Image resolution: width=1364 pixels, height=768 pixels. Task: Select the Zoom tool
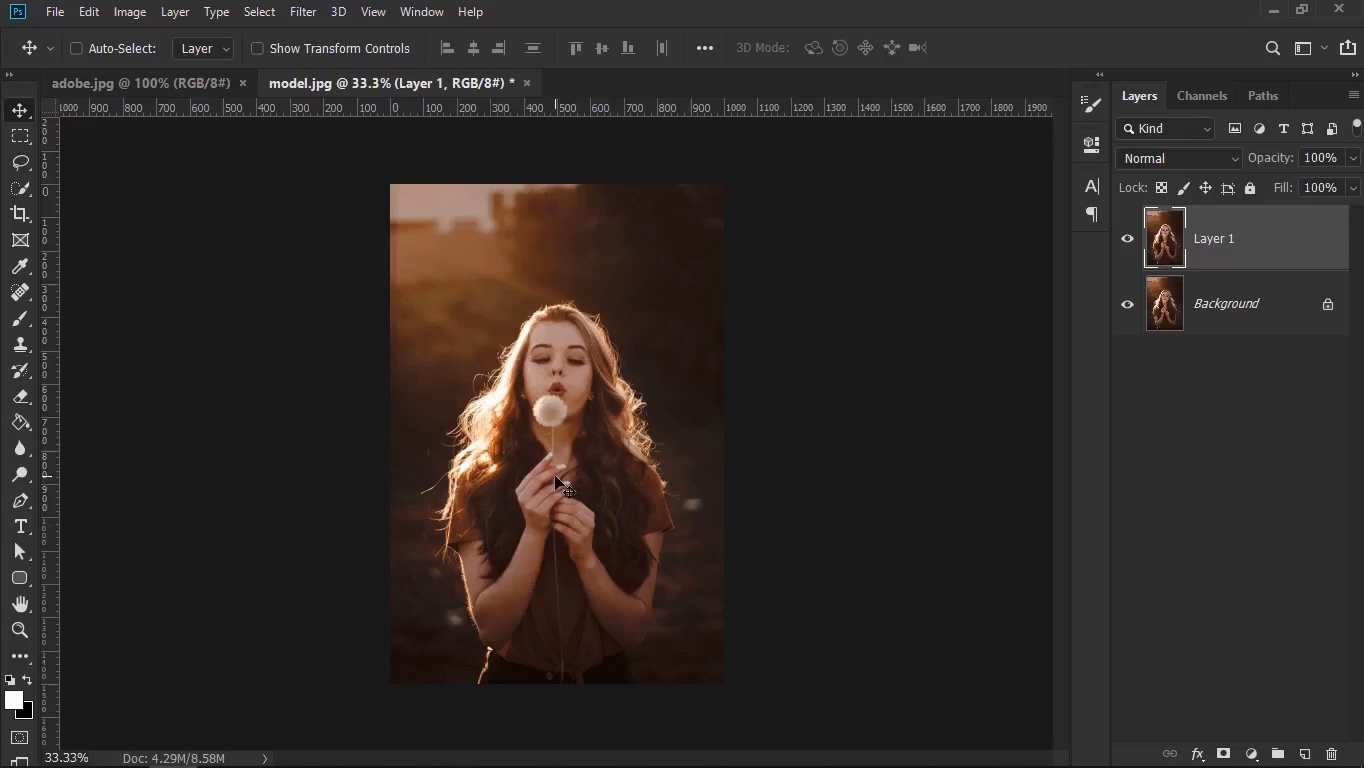20,630
